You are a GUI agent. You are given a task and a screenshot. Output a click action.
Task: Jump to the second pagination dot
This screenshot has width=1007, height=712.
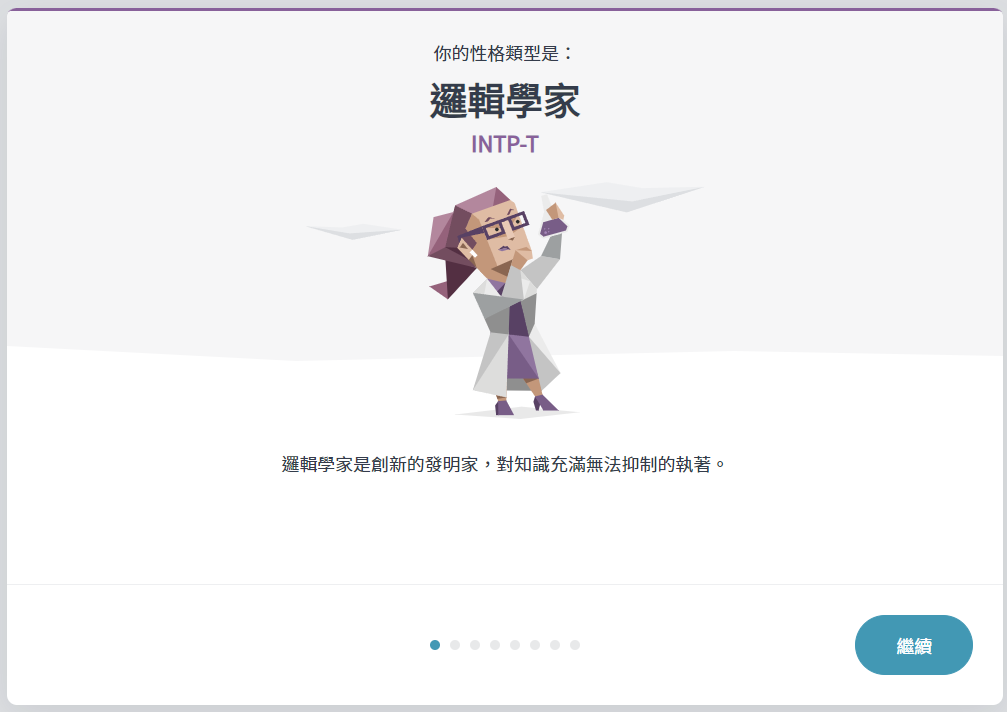coord(455,645)
